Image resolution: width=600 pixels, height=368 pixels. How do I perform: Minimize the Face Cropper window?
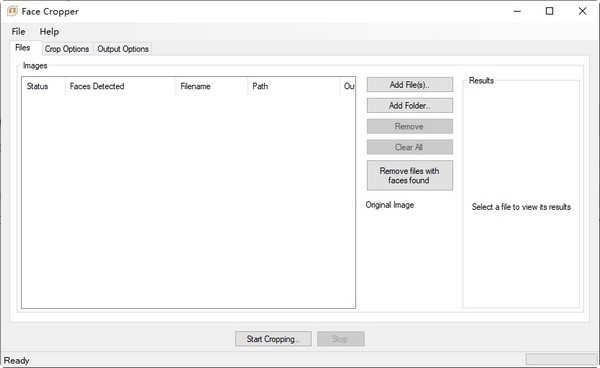tap(517, 11)
